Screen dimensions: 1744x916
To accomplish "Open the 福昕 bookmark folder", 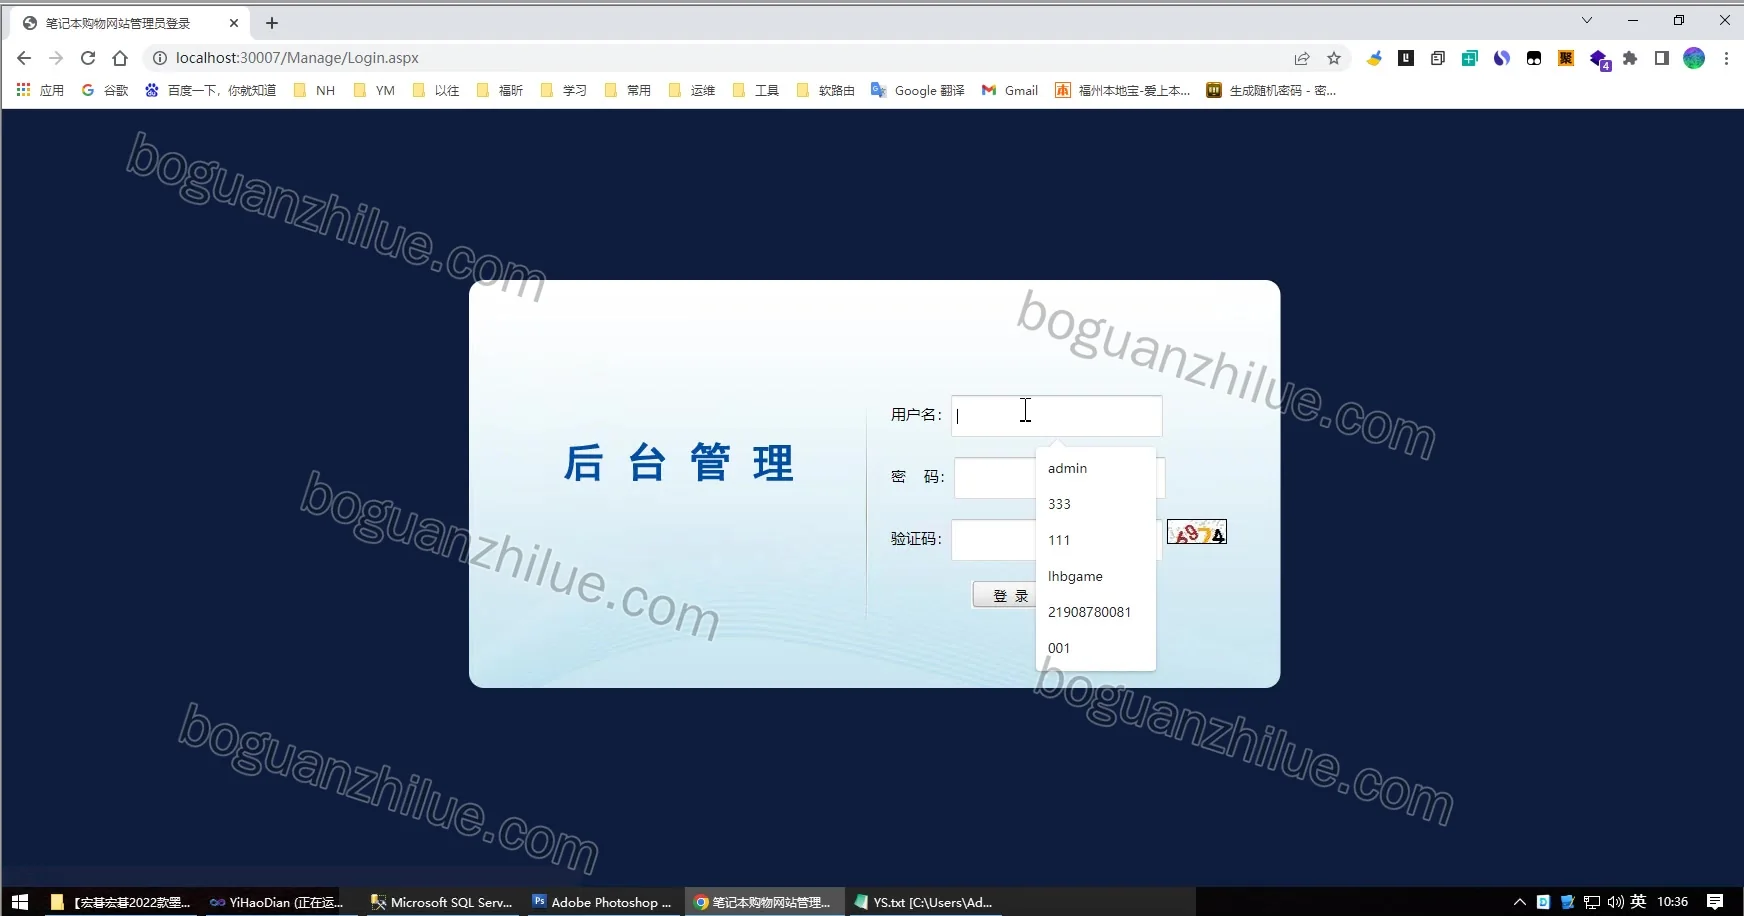I will (x=500, y=90).
